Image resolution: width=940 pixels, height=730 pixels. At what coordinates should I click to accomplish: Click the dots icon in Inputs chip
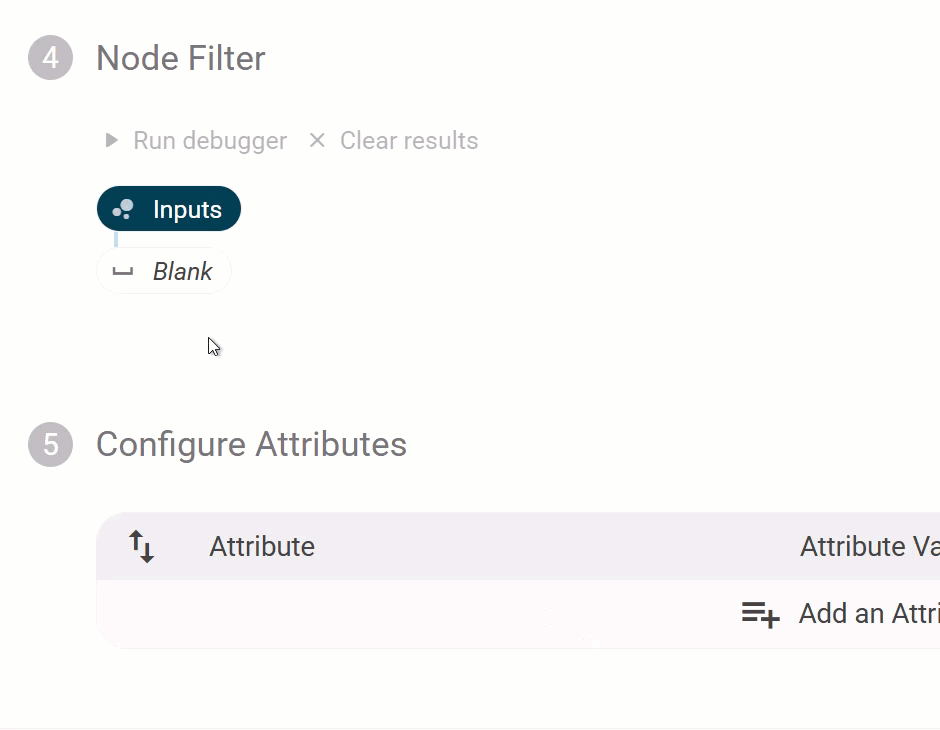click(x=123, y=210)
